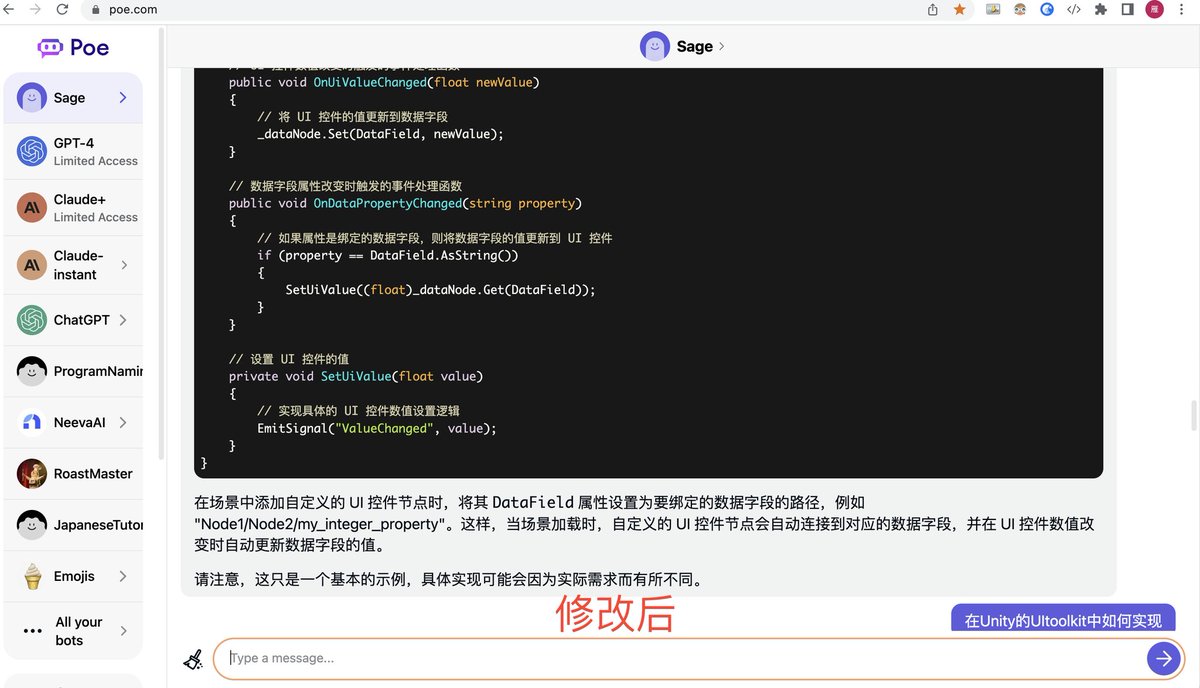Click the share page icon in address bar
1200x688 pixels.
tap(933, 9)
